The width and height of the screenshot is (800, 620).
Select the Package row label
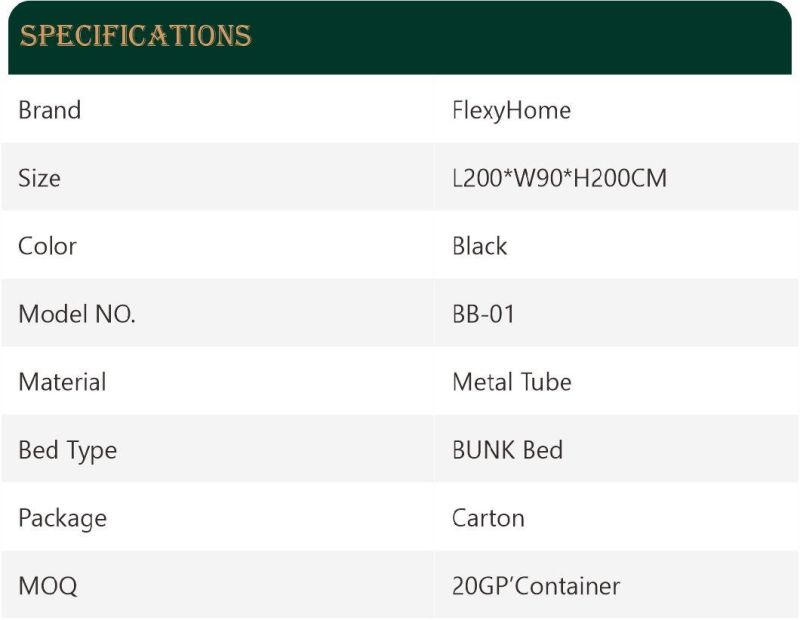[x=62, y=518]
